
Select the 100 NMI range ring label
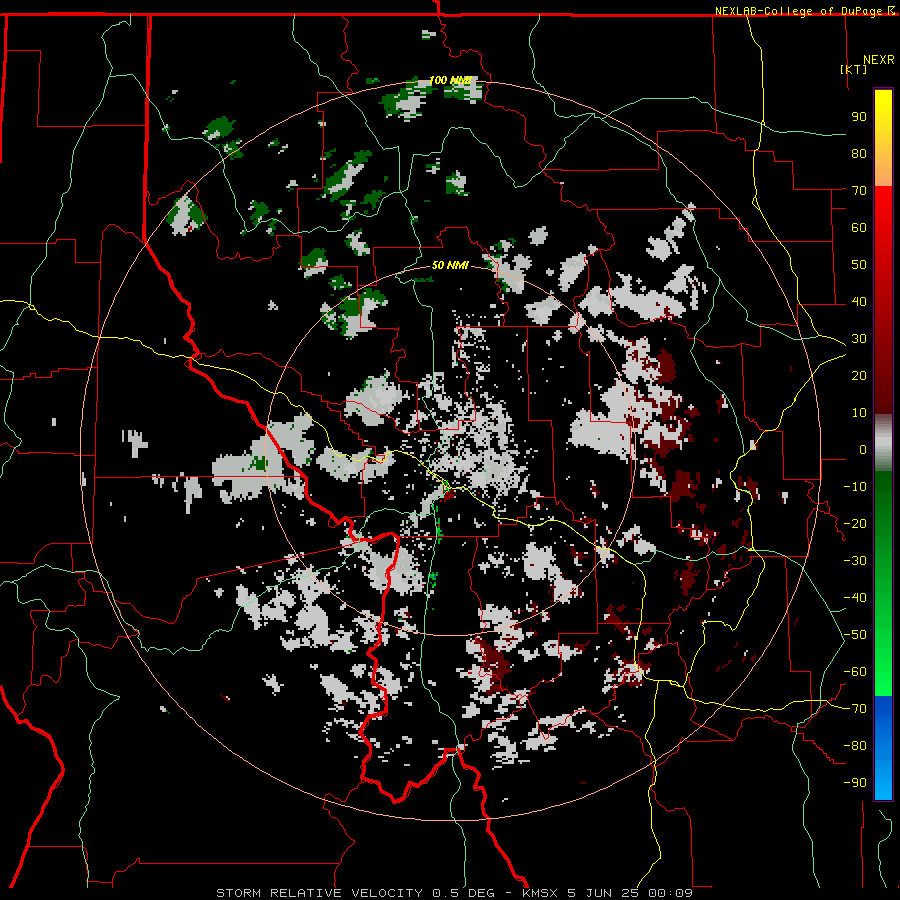450,80
